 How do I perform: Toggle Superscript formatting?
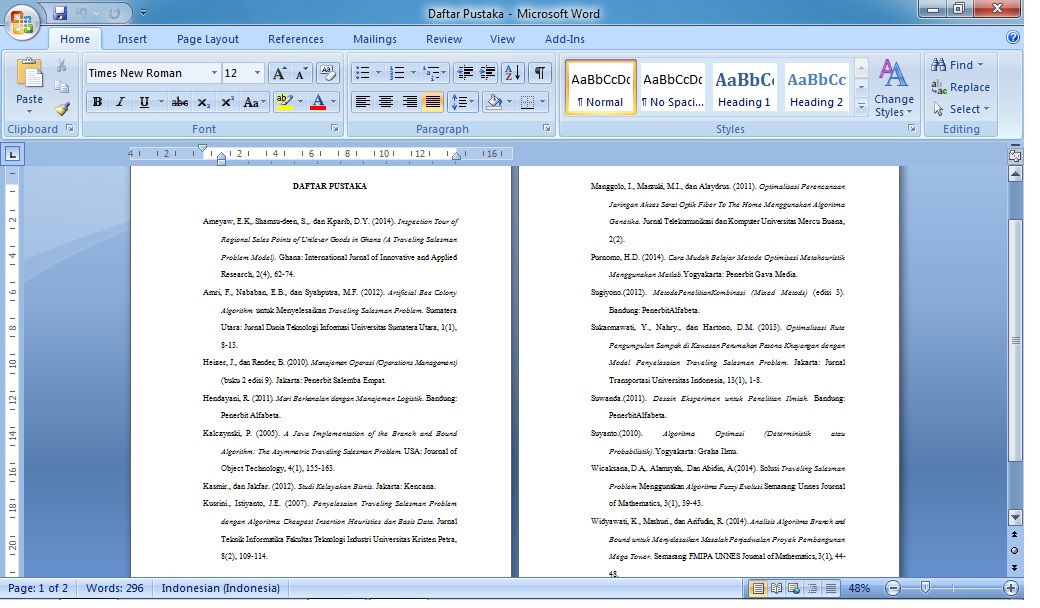point(227,102)
